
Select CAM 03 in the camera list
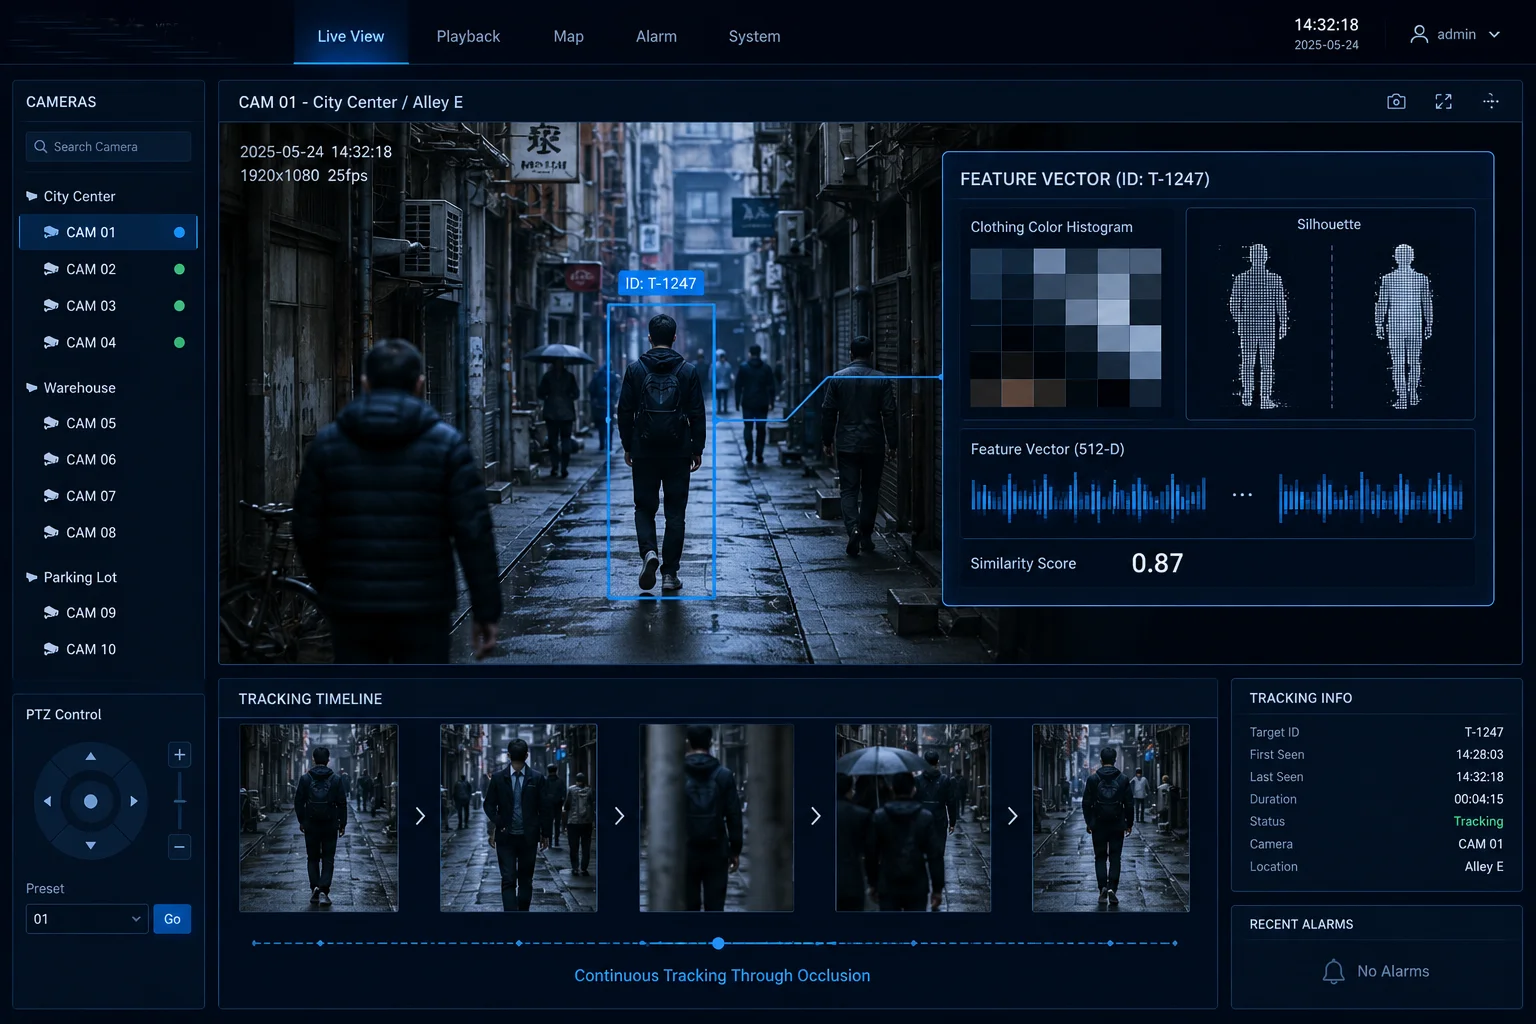coord(108,306)
